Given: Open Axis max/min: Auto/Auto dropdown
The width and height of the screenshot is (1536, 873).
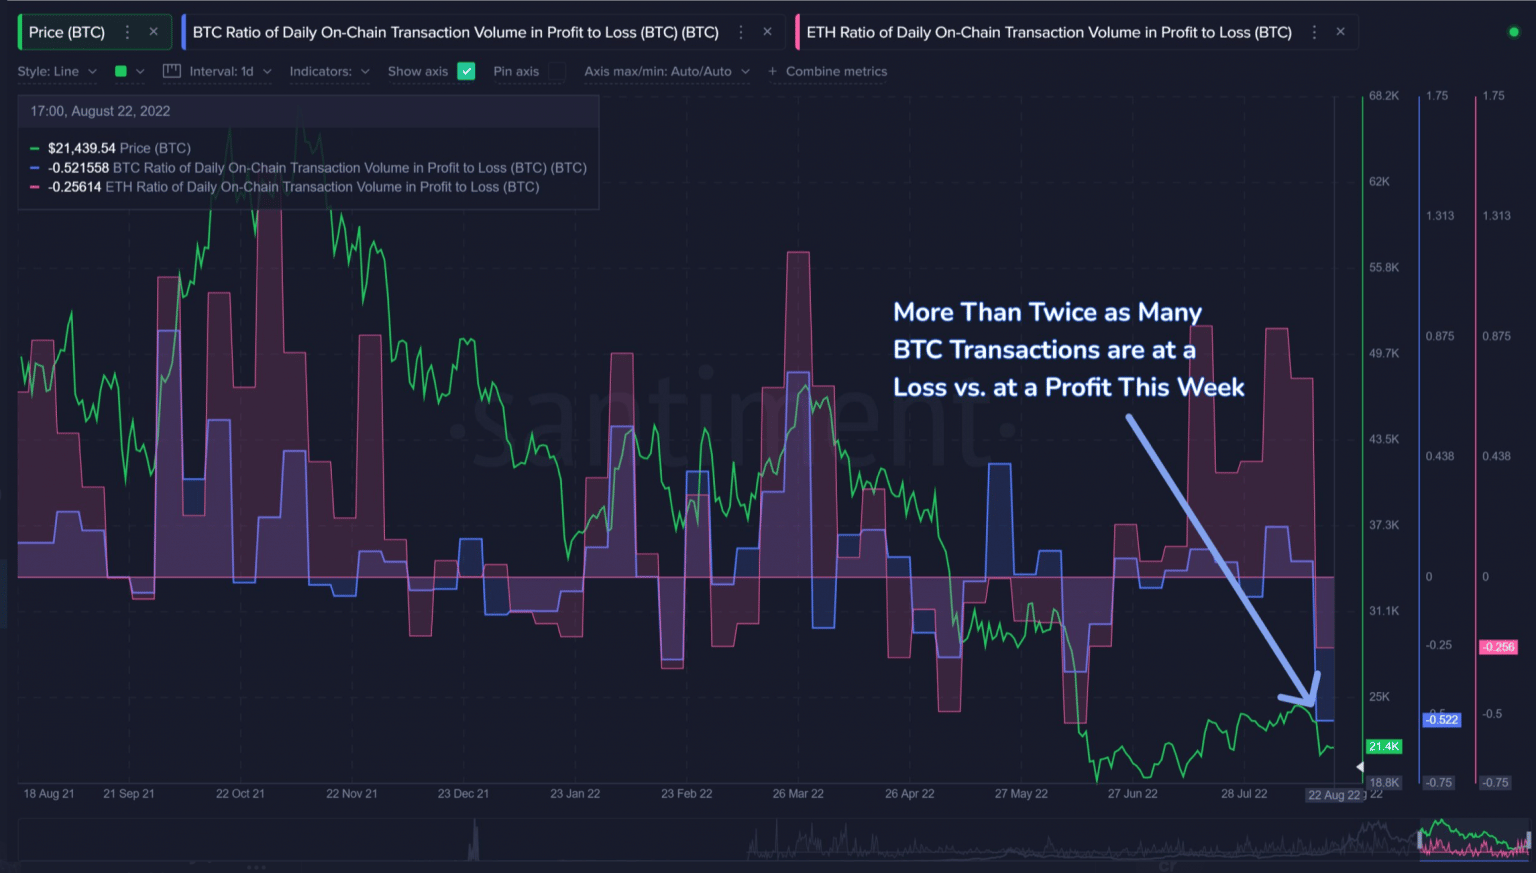Looking at the screenshot, I should pyautogui.click(x=667, y=71).
